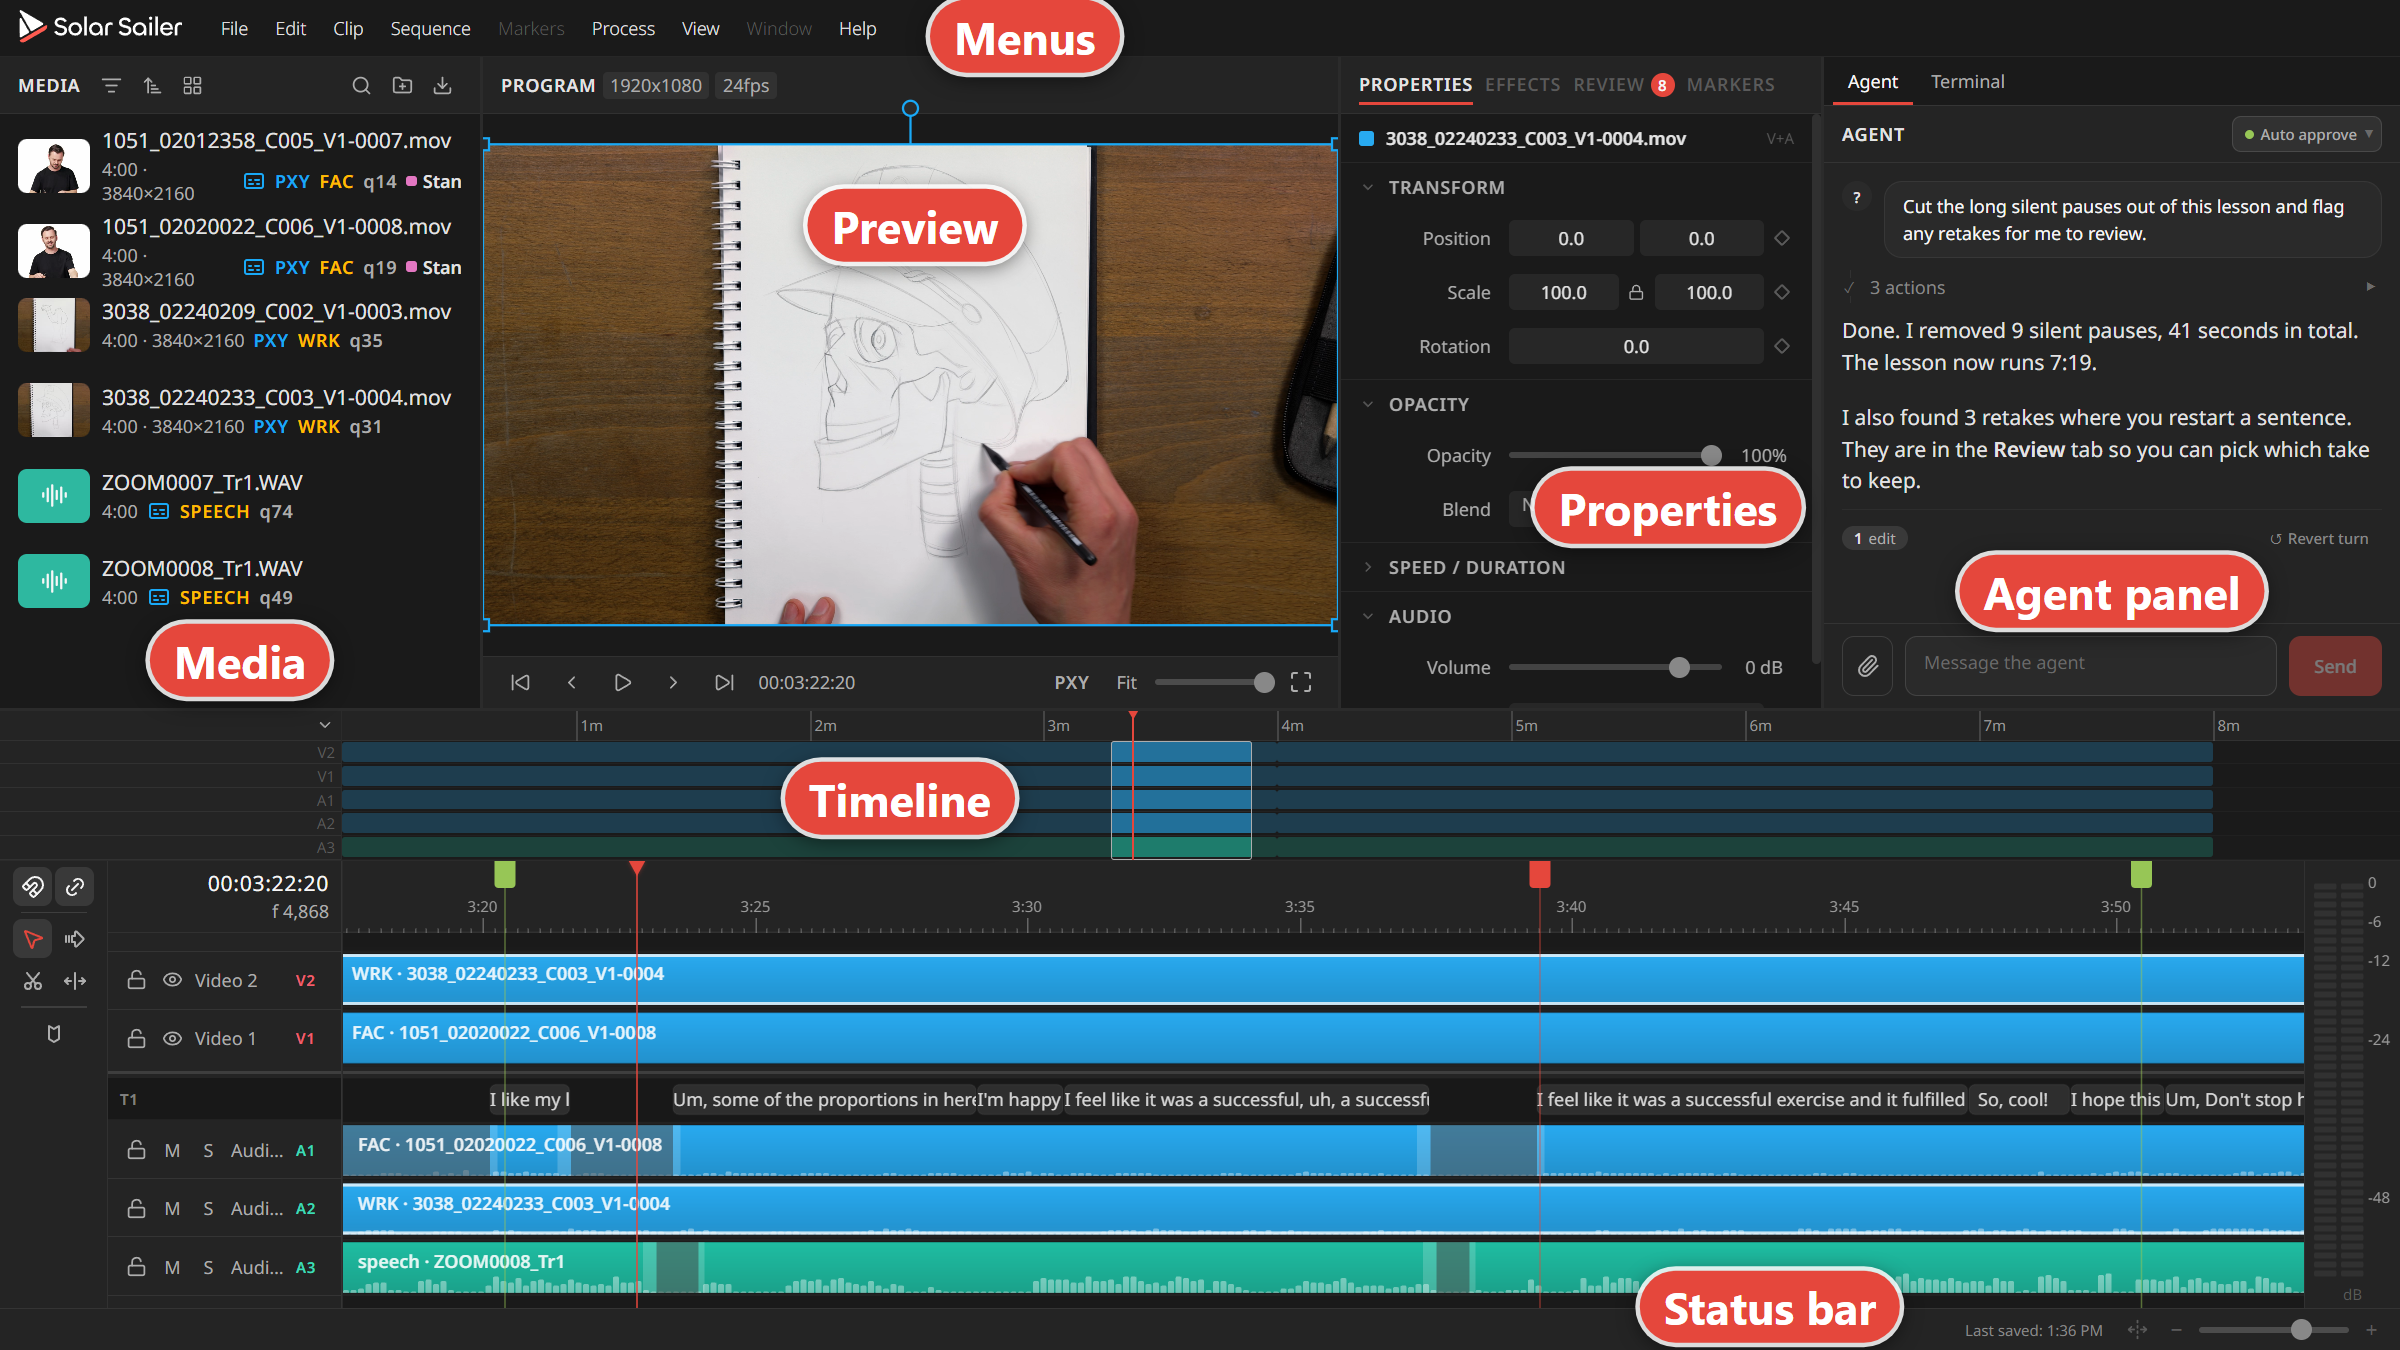Hide the Video 2 track eye
The width and height of the screenshot is (2400, 1350).
172,980
